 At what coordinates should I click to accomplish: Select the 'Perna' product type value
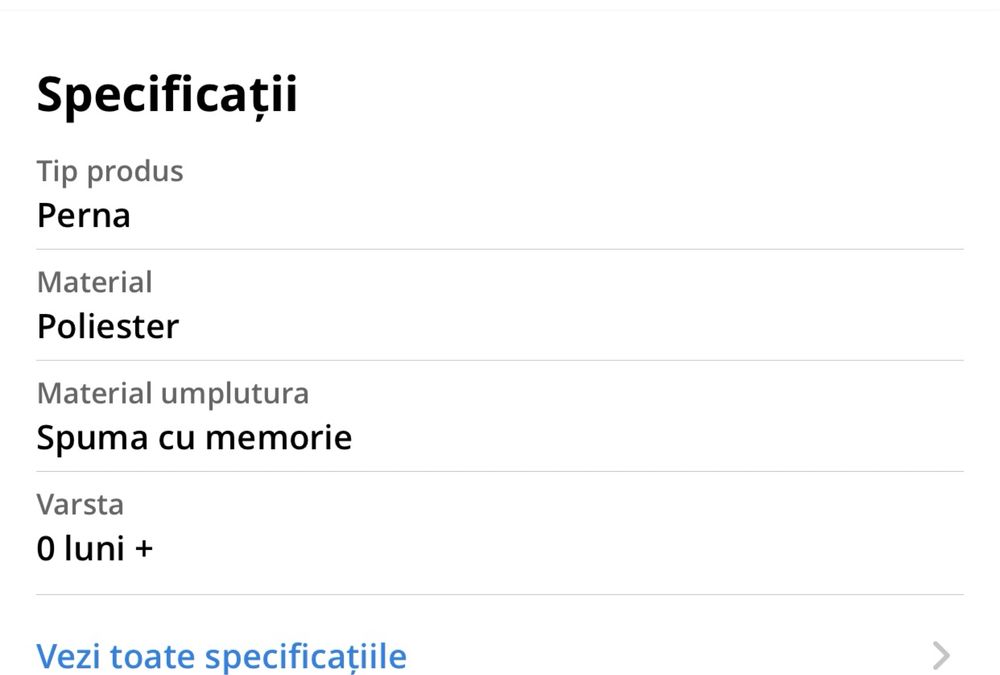[x=84, y=215]
